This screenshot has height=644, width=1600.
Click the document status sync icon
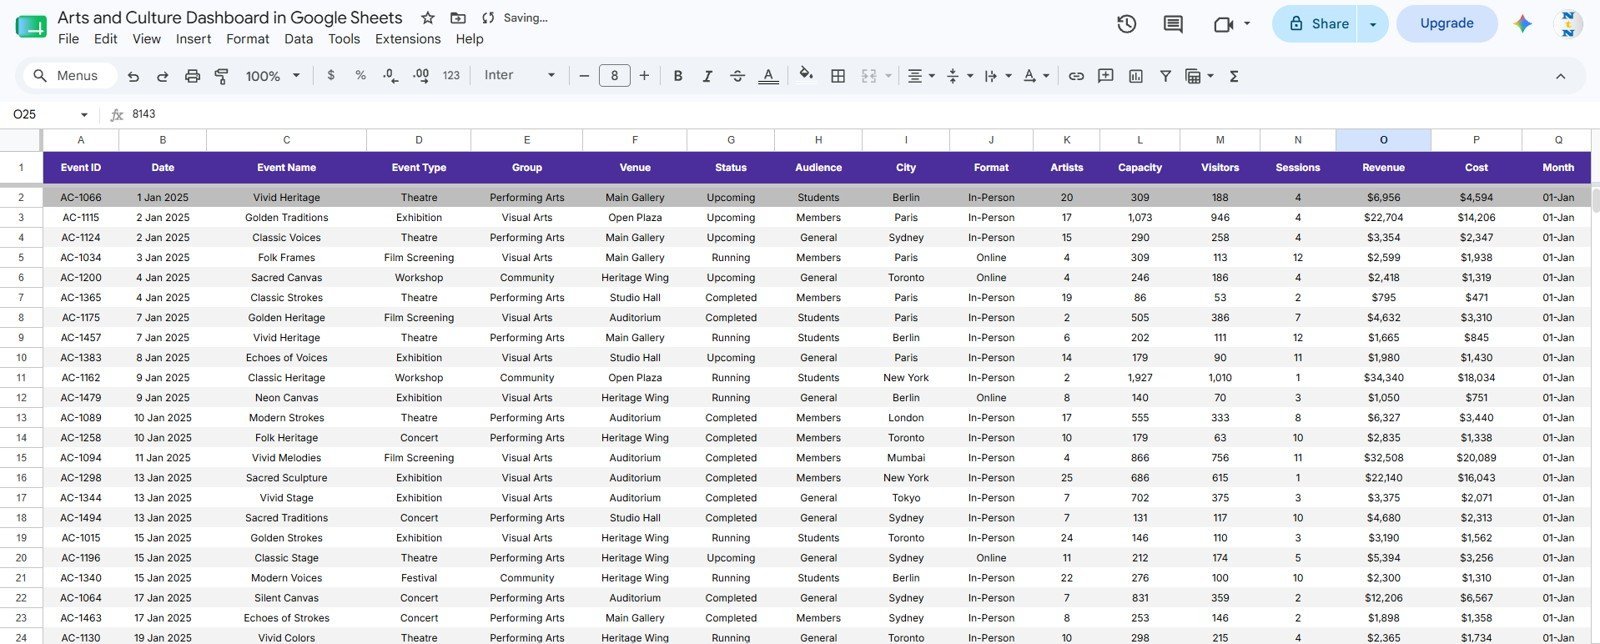click(488, 18)
